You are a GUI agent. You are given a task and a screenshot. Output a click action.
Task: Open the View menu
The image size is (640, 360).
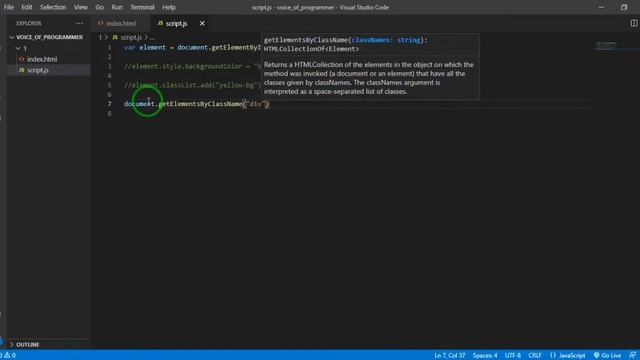click(x=80, y=7)
